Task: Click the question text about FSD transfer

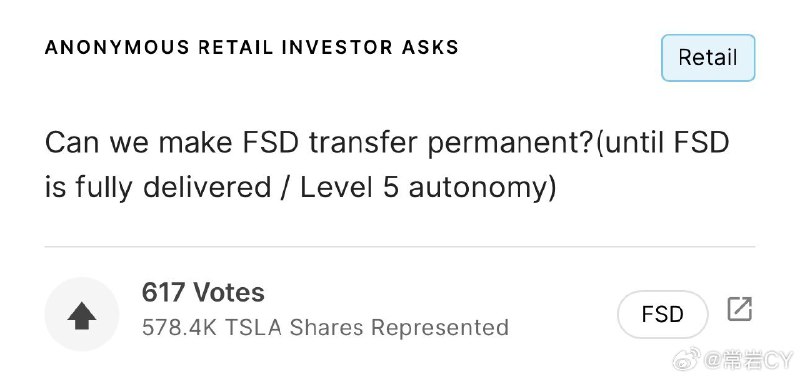Action: click(387, 165)
